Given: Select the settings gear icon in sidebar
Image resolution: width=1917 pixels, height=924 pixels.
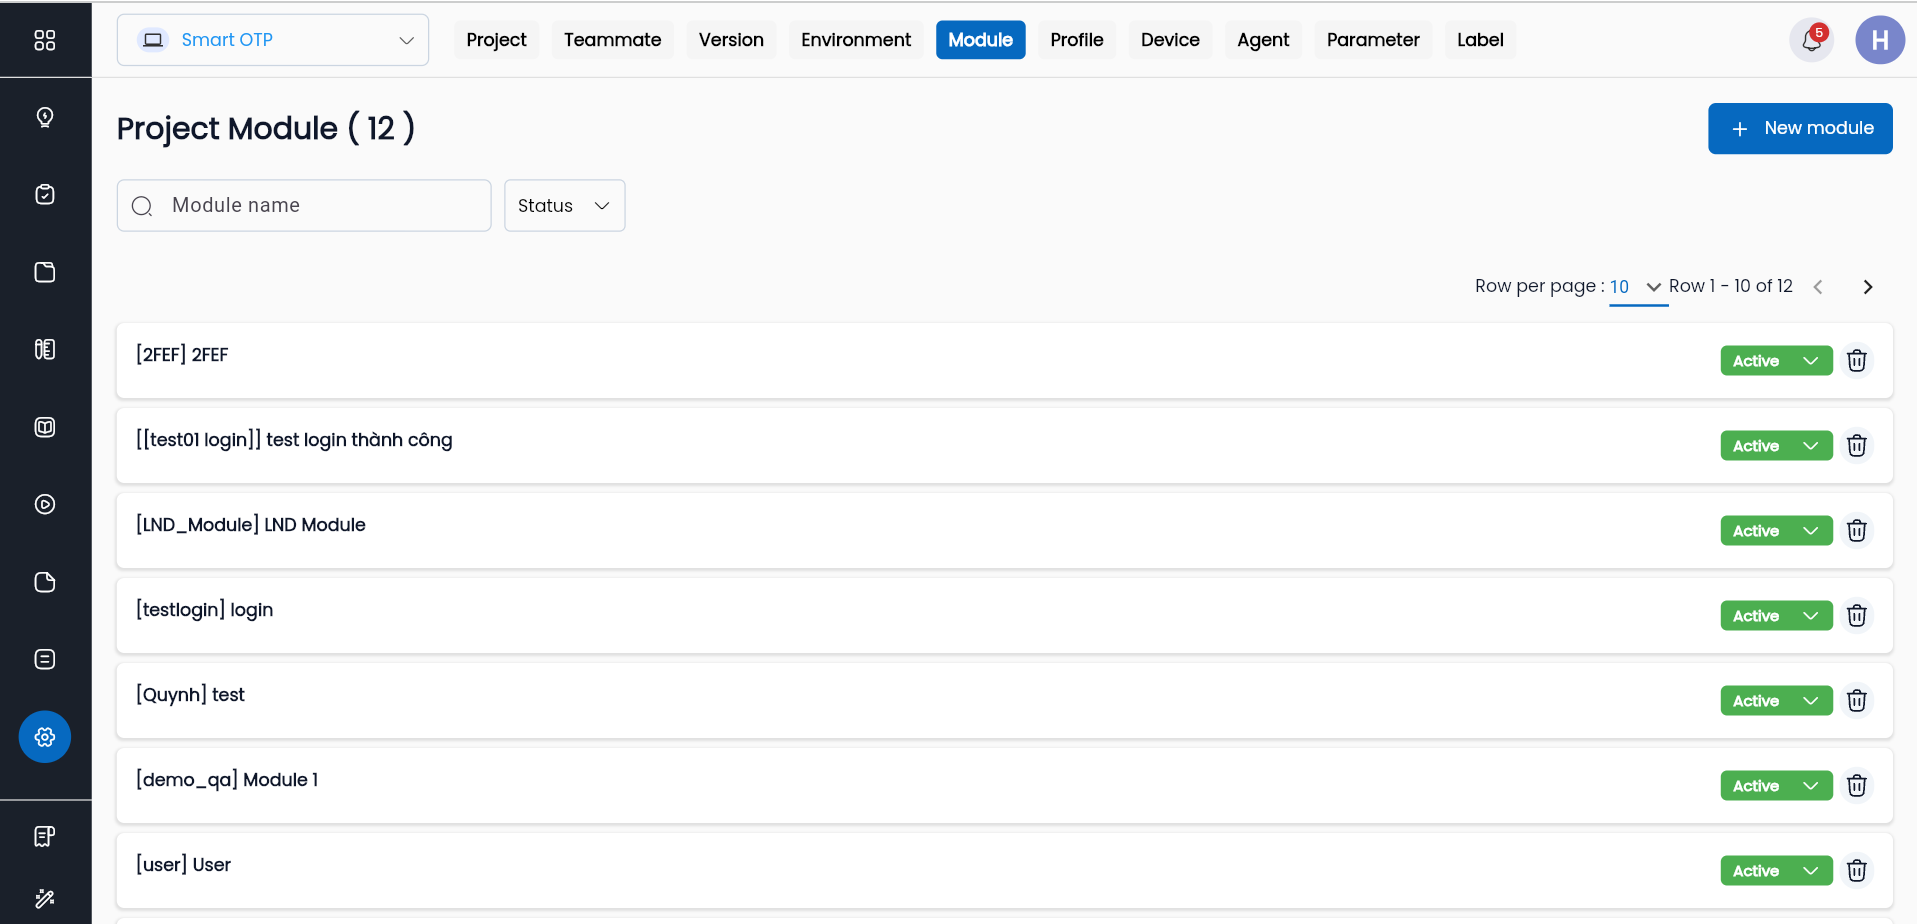Looking at the screenshot, I should pyautogui.click(x=45, y=737).
